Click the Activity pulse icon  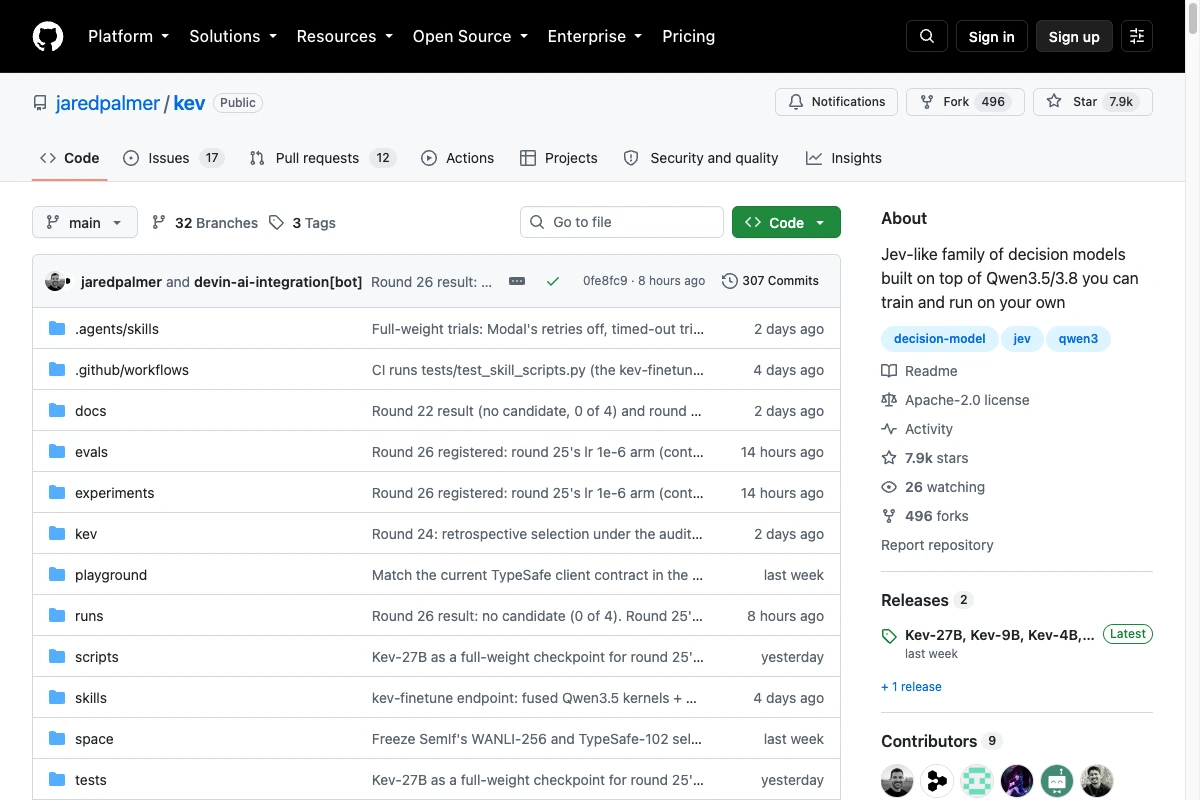889,429
